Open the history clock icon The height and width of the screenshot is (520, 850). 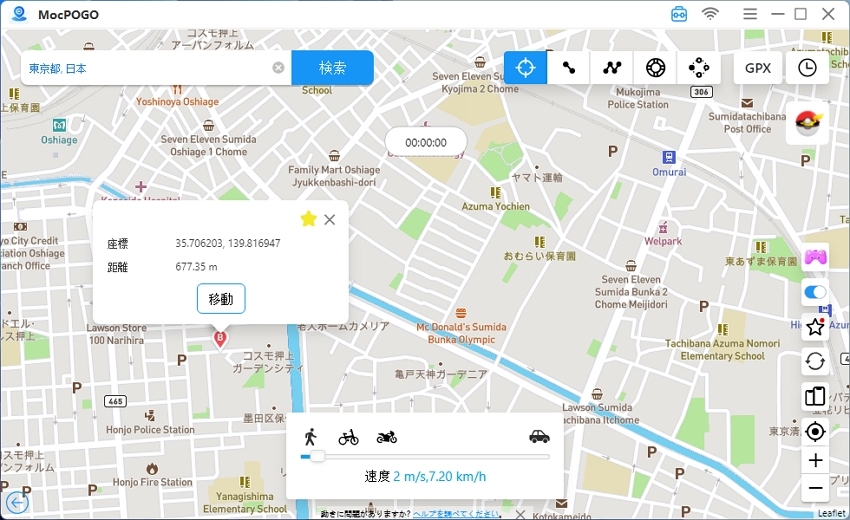coord(807,68)
